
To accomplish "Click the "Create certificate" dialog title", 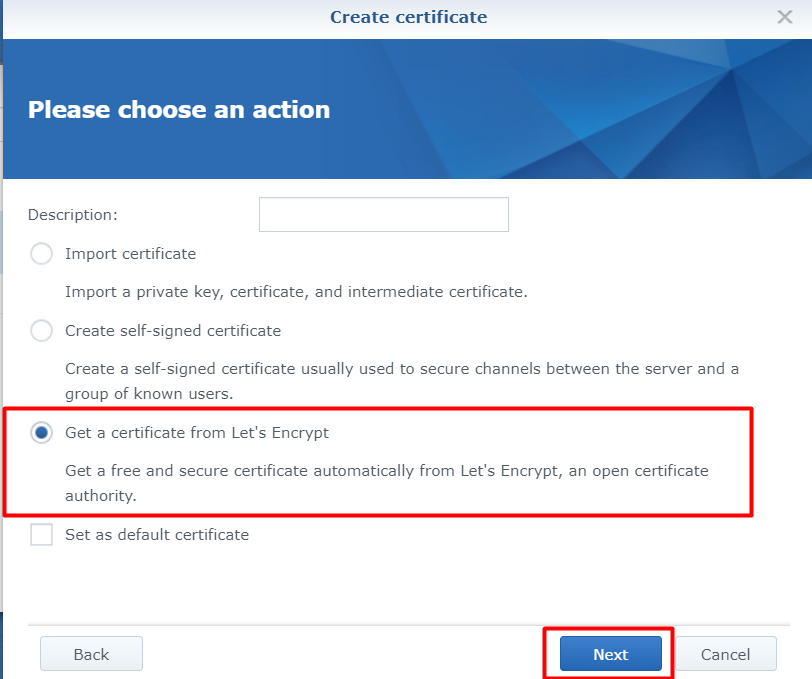I will [409, 17].
